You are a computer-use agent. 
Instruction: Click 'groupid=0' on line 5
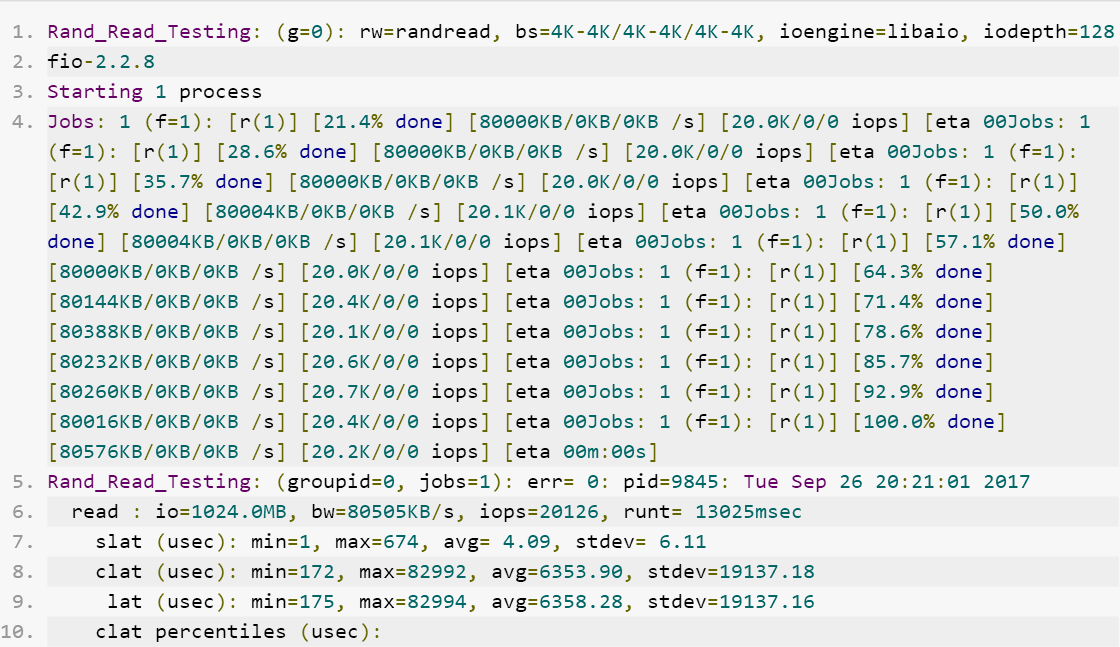tap(341, 482)
